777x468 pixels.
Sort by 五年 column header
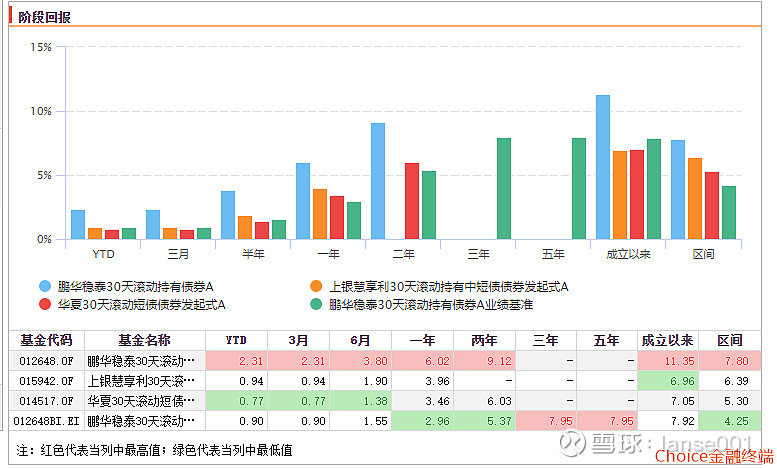607,341
